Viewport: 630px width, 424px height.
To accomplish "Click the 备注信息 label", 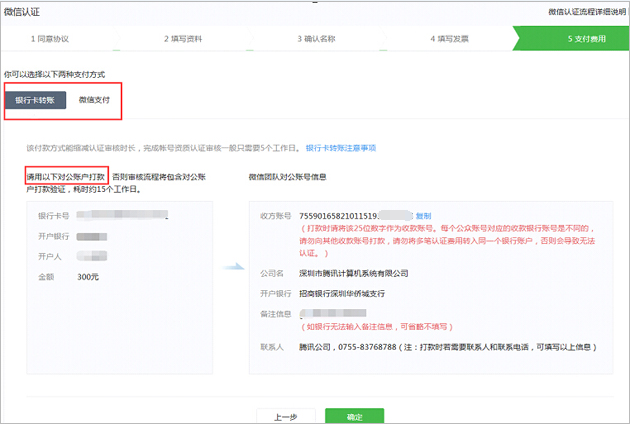I will coord(276,314).
